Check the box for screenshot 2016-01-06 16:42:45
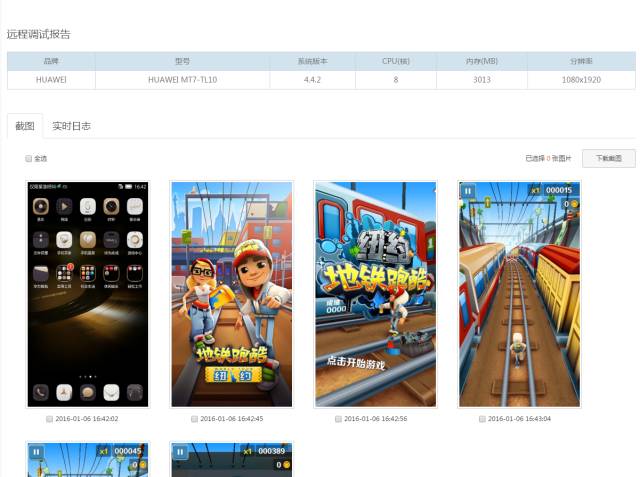Screen dimensions: 640x477 pyautogui.click(x=194, y=419)
